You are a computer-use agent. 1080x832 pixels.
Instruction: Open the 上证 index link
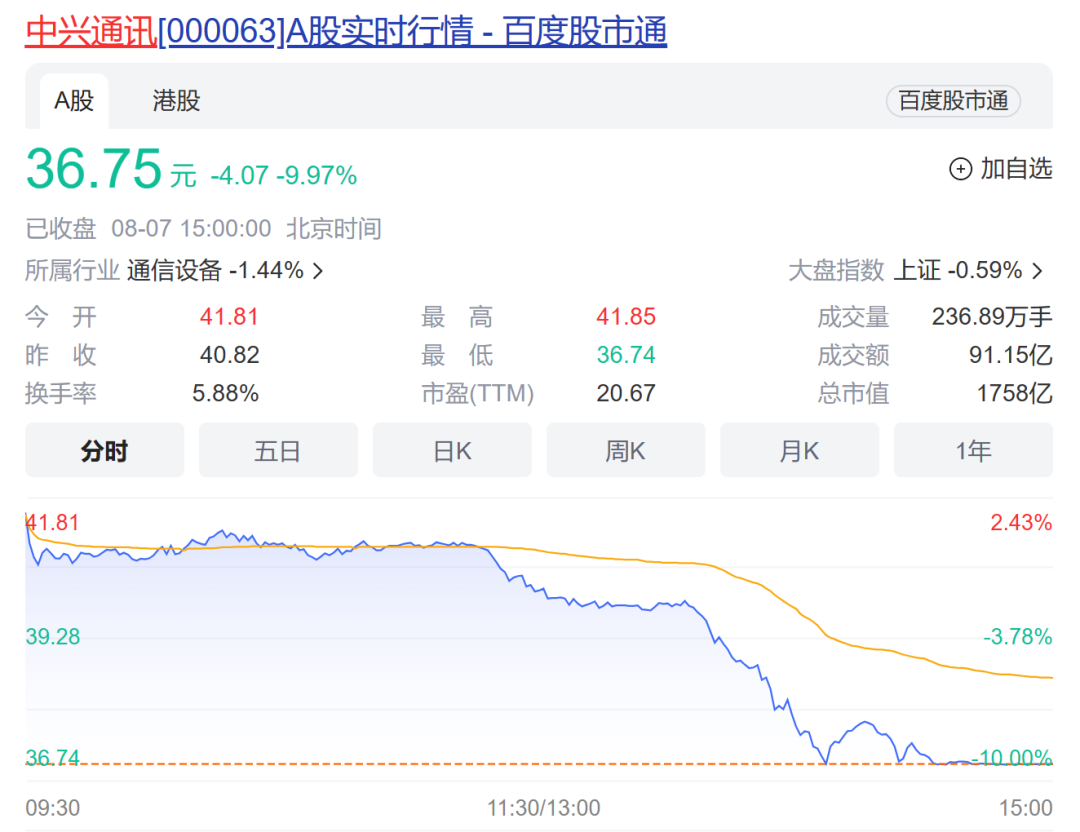coord(957,270)
